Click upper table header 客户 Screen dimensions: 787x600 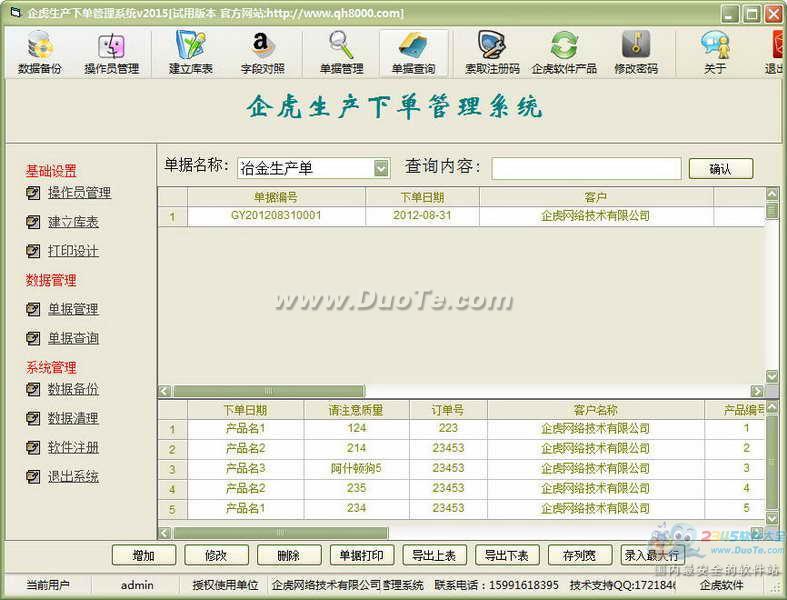click(596, 197)
